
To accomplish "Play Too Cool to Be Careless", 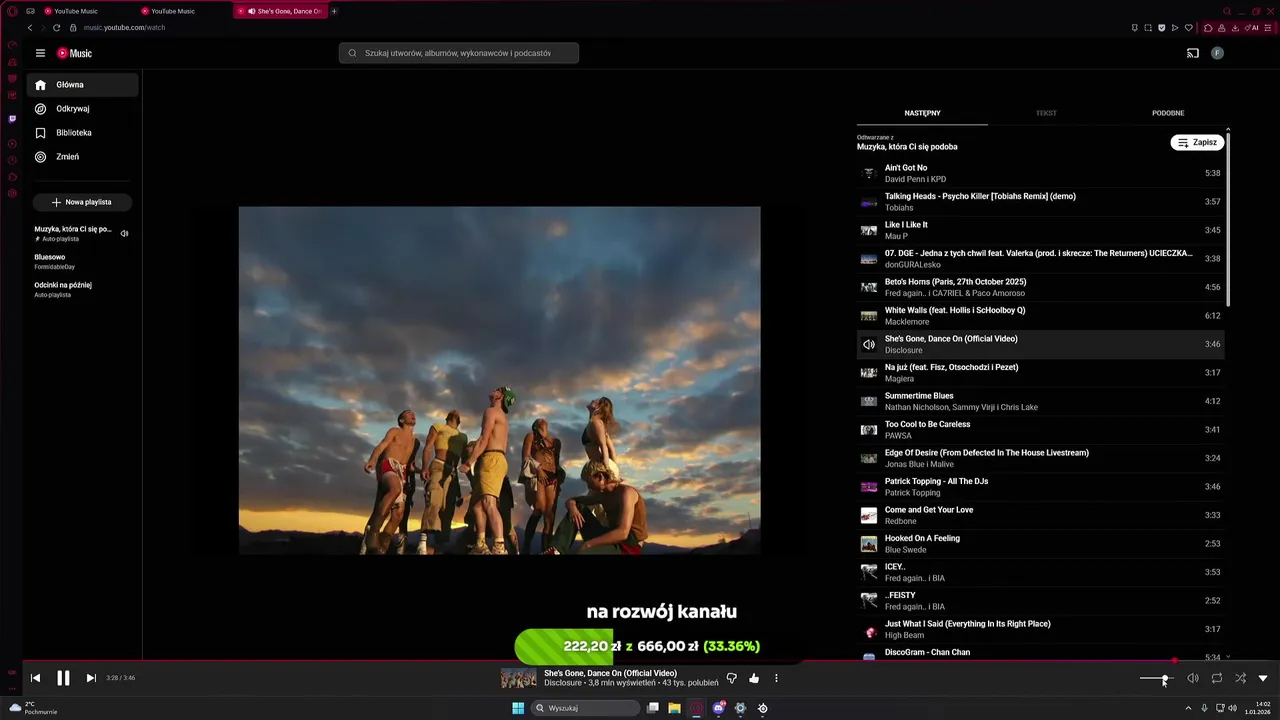I will [x=1040, y=430].
